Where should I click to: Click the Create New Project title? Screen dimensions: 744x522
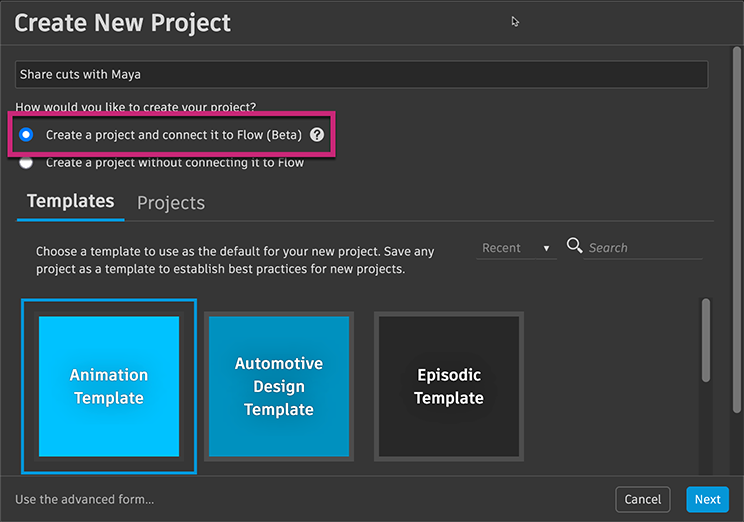click(123, 22)
